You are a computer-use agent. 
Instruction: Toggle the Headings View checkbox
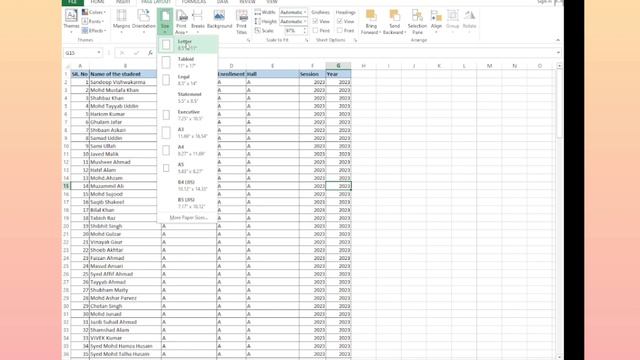pos(340,21)
